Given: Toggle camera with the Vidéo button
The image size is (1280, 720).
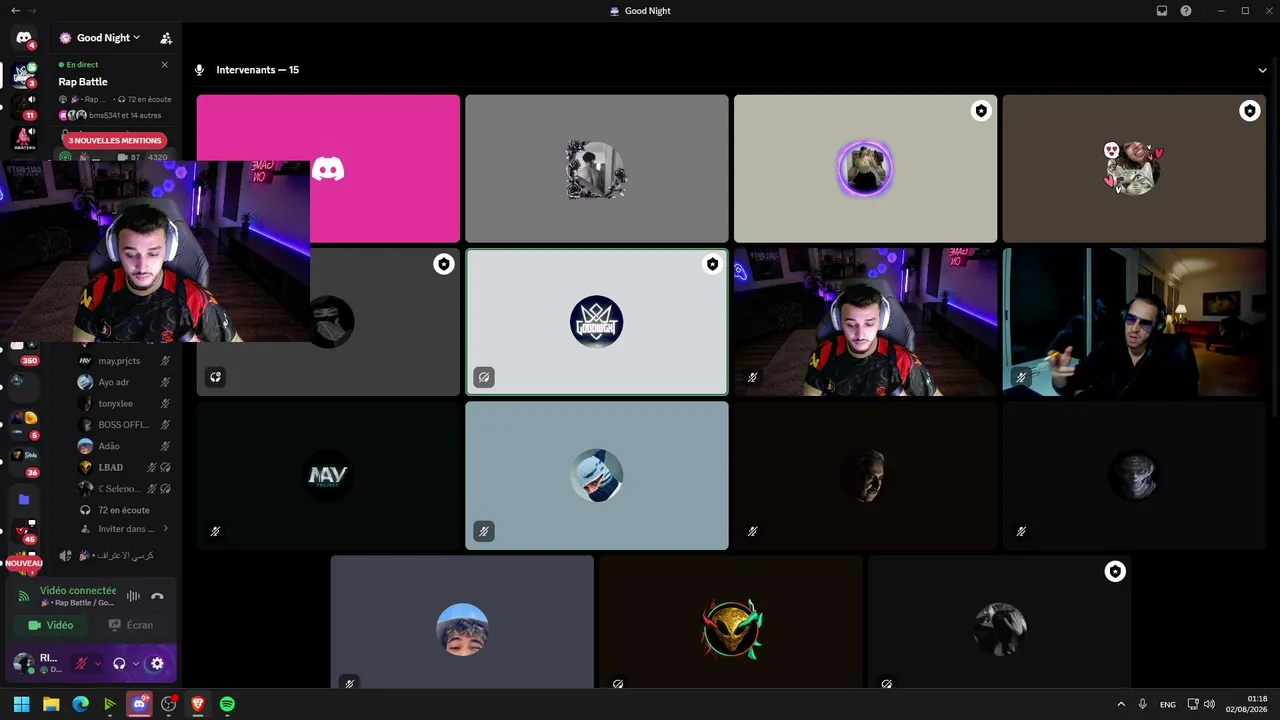Looking at the screenshot, I should click(x=50, y=625).
